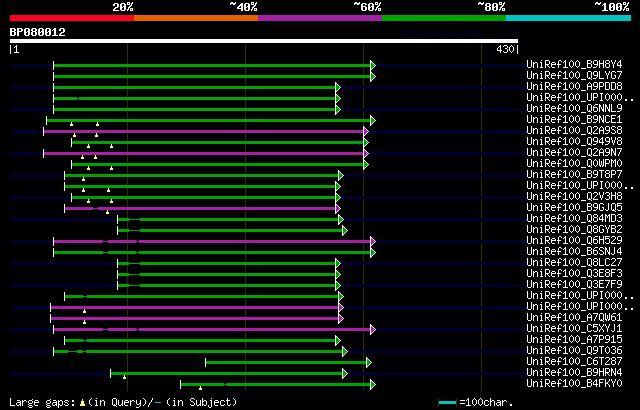Click the purple alignment bar for A7QW61
The image size is (640, 410).
tap(195, 319)
